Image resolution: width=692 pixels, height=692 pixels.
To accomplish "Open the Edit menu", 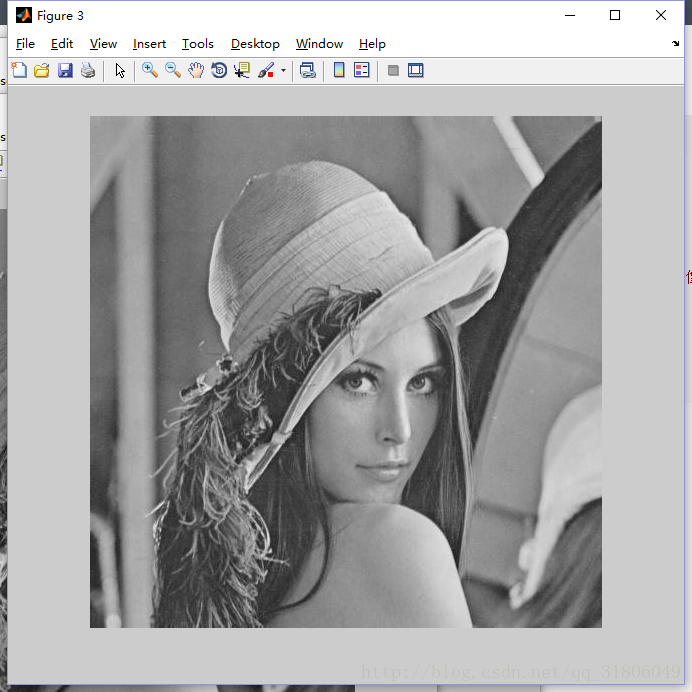I will (62, 44).
